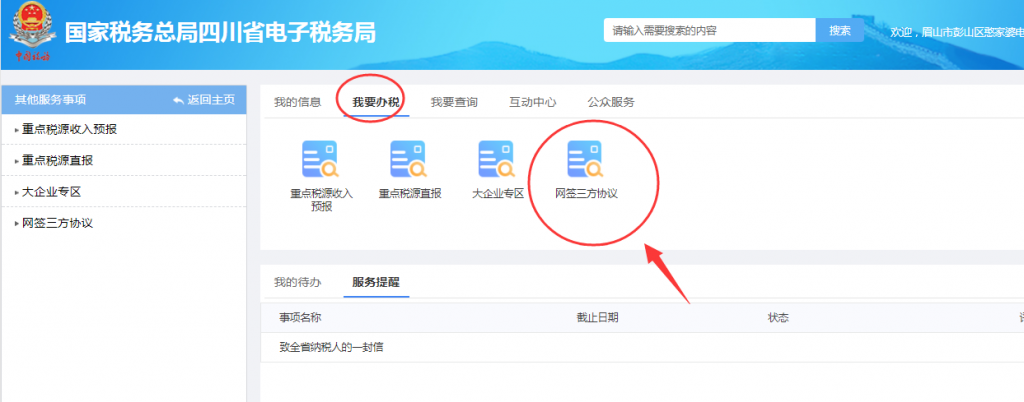This screenshot has width=1024, height=402.
Task: Open the 公众服务 tab
Action: (x=610, y=102)
